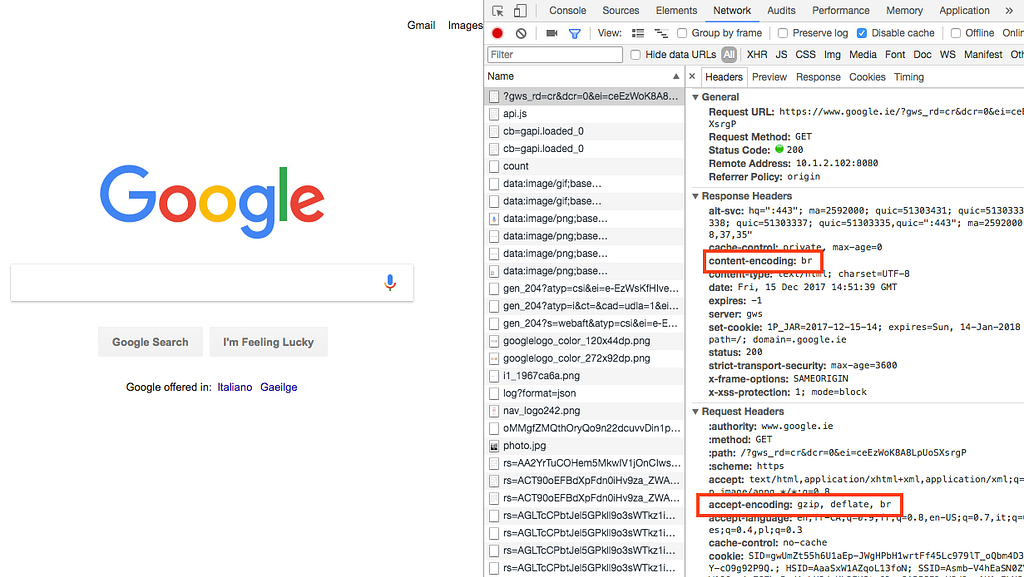
Task: Show the Response tab of the request
Action: tap(818, 77)
